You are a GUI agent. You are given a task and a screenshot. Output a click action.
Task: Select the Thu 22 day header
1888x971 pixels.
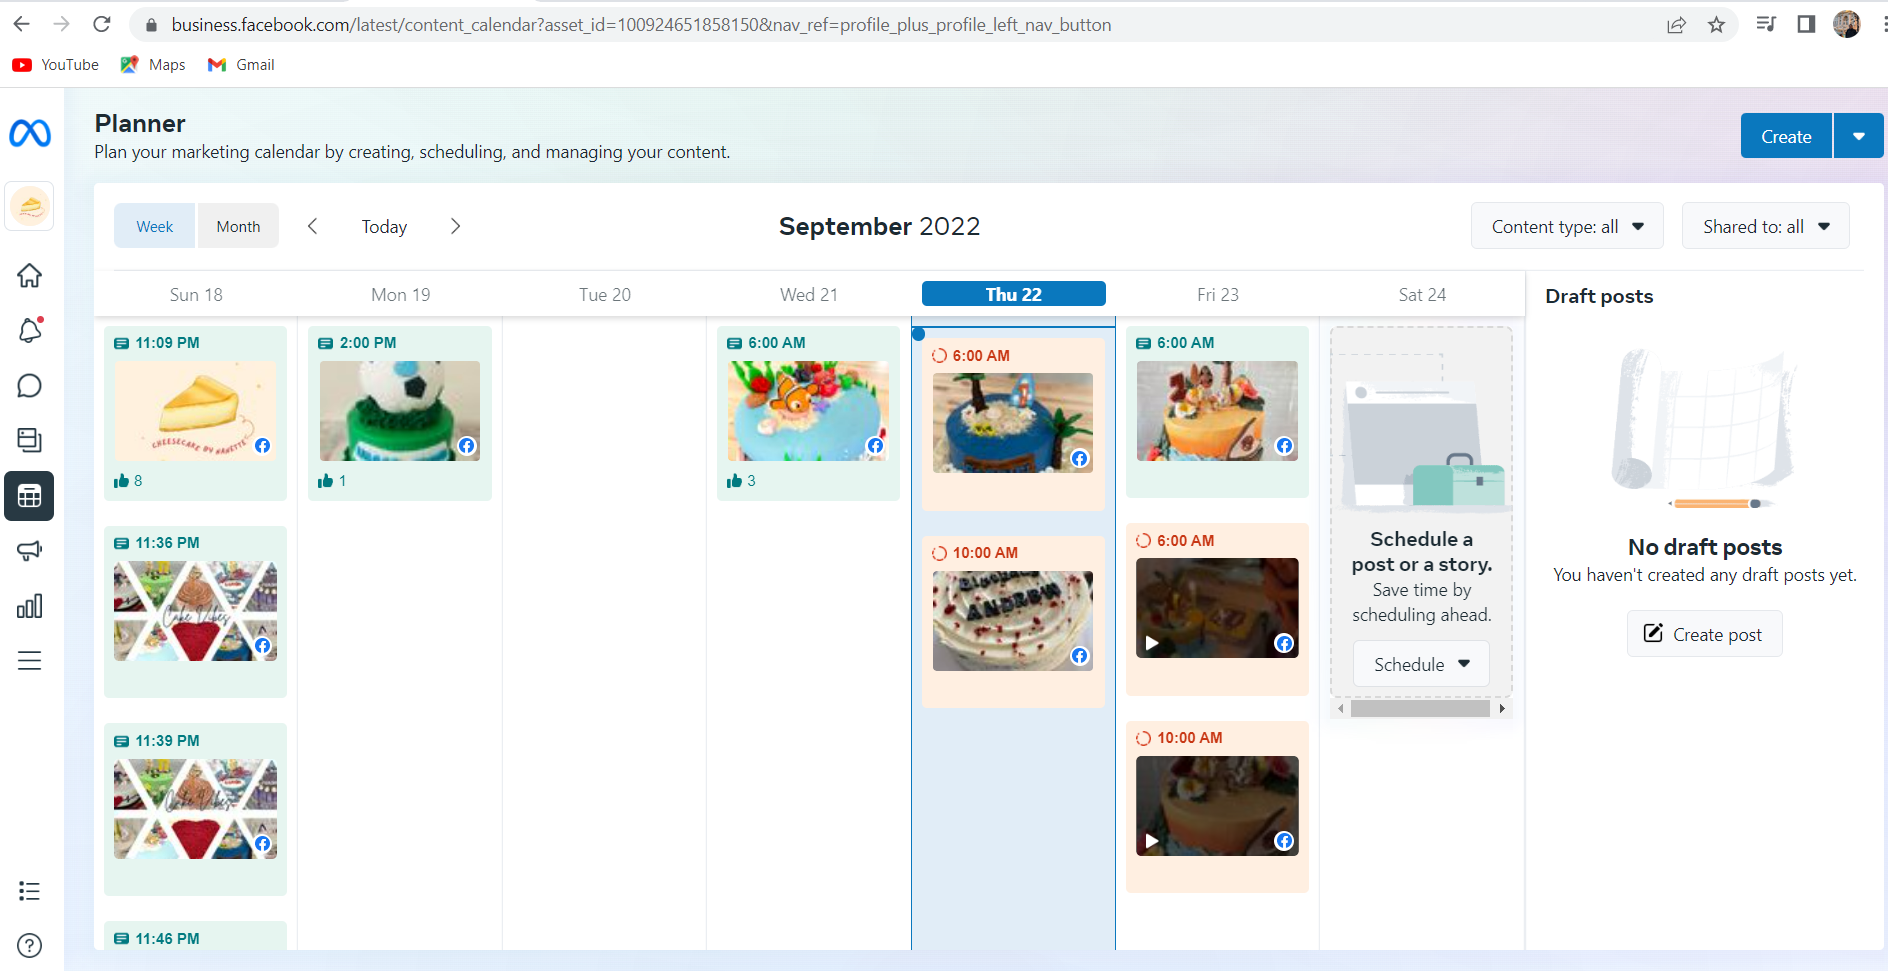coord(1013,294)
